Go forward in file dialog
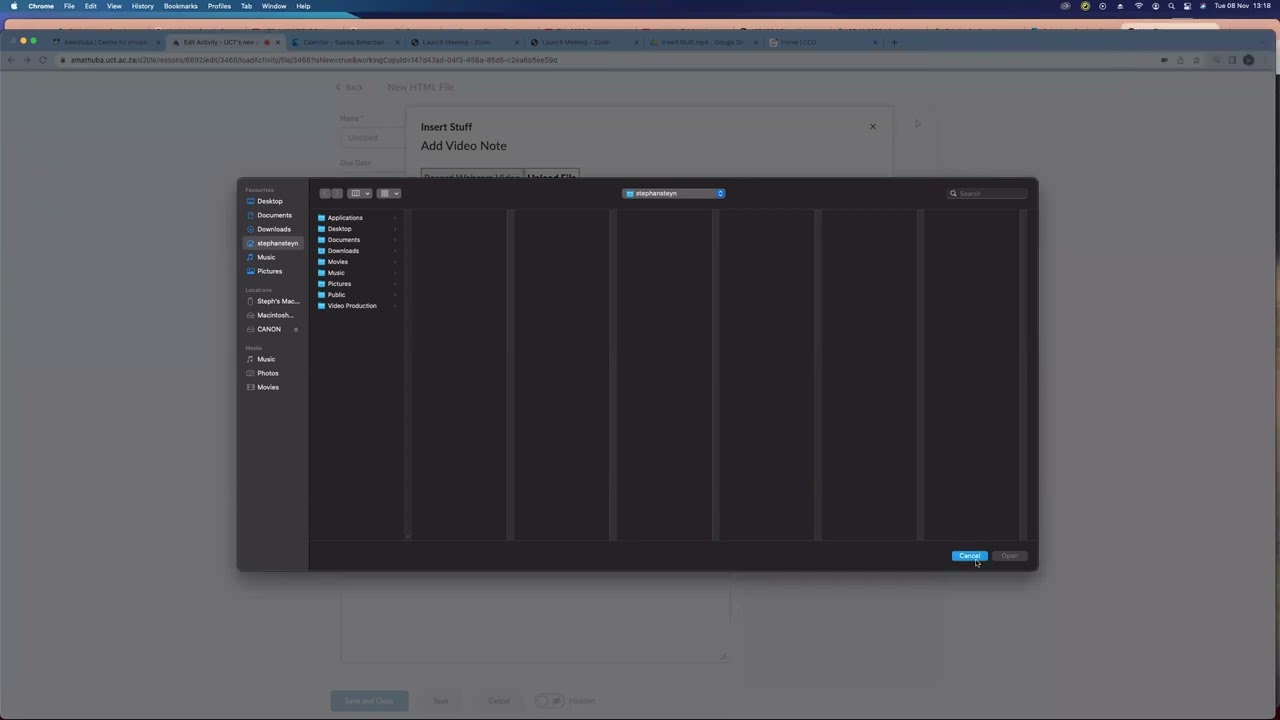The image size is (1280, 720). tap(337, 193)
